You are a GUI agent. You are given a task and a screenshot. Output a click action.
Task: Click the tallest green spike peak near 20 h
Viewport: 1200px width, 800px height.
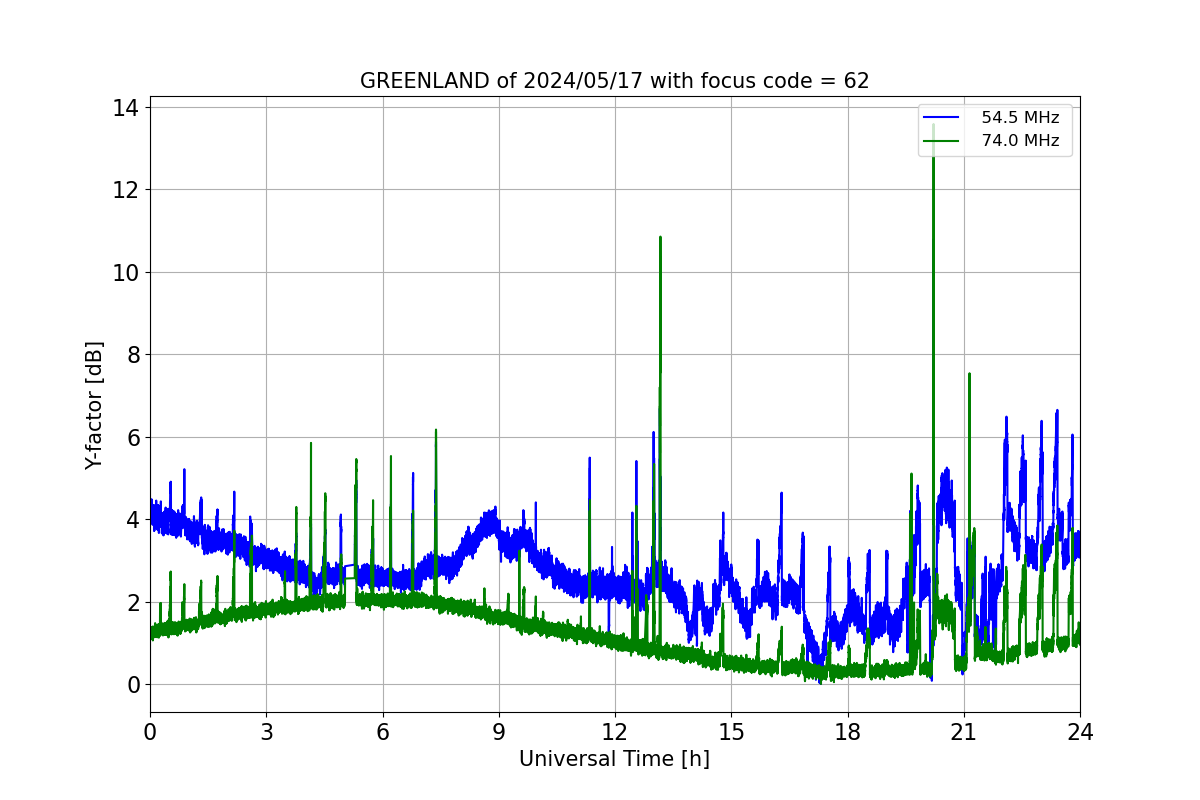click(x=933, y=126)
